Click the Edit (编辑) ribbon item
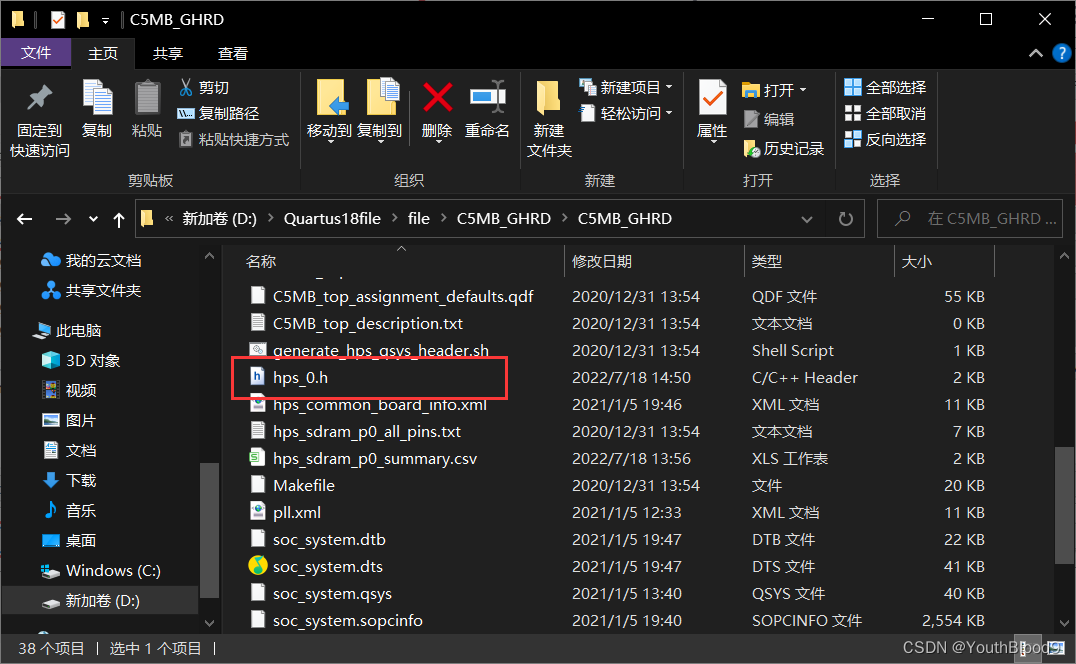Viewport: 1076px width, 664px height. click(769, 119)
